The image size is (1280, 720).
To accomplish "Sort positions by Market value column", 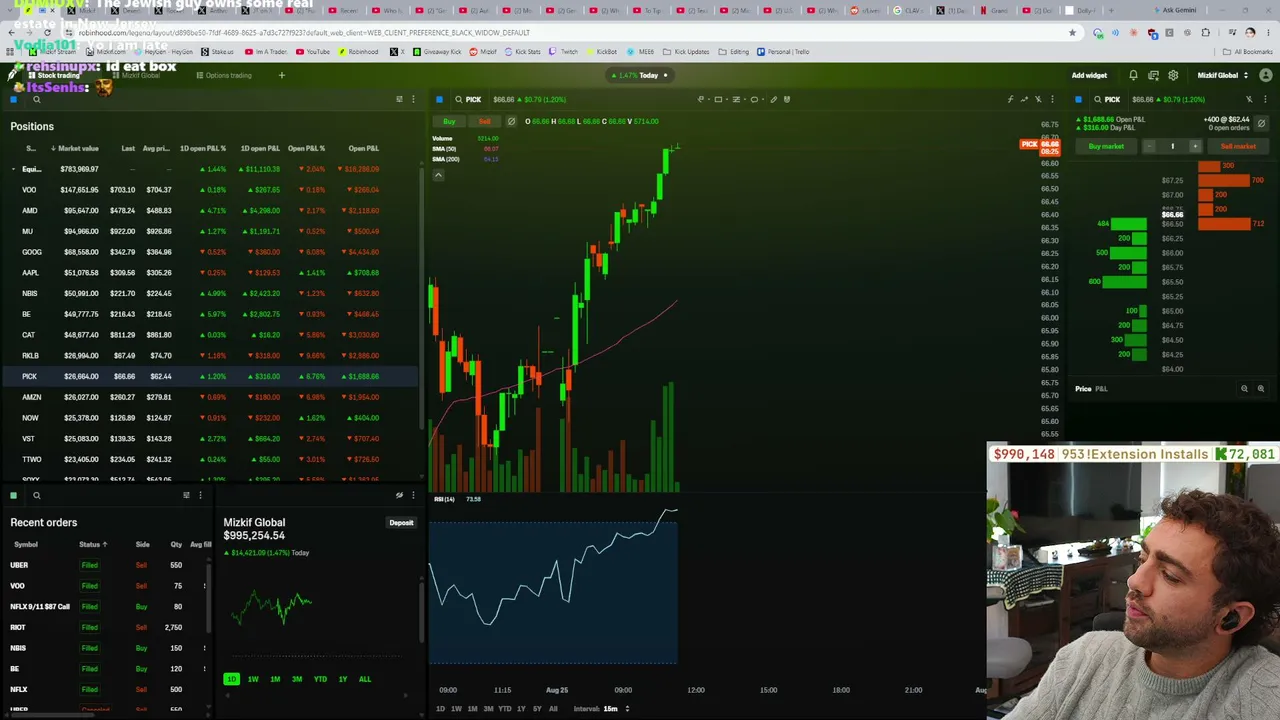I will pyautogui.click(x=76, y=148).
